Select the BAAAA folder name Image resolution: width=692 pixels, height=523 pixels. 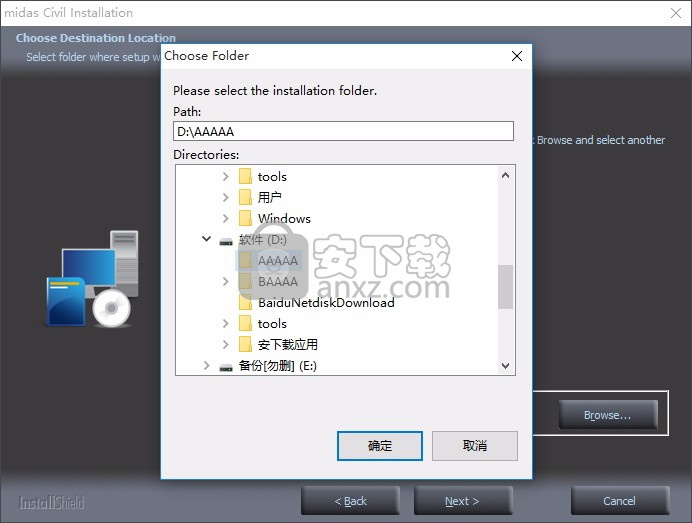click(278, 282)
